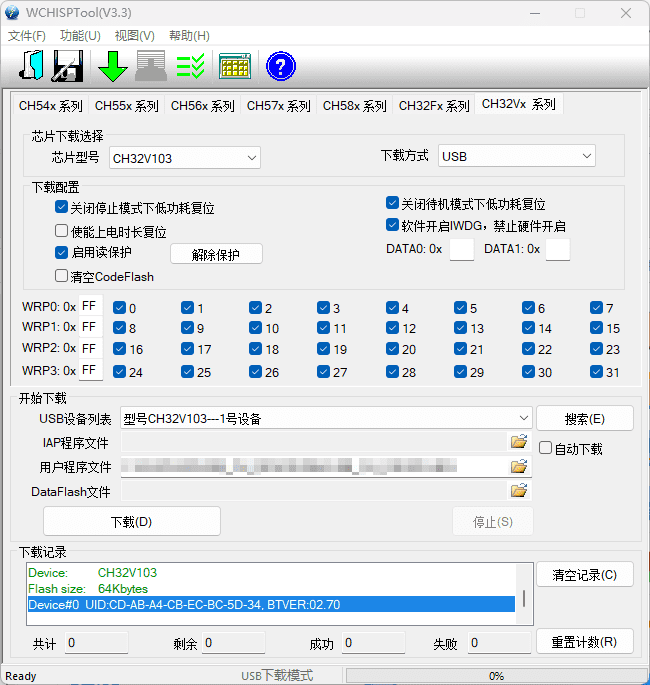Image resolution: width=650 pixels, height=685 pixels.
Task: Open 下载方式 USB dropdown
Action: click(x=517, y=156)
